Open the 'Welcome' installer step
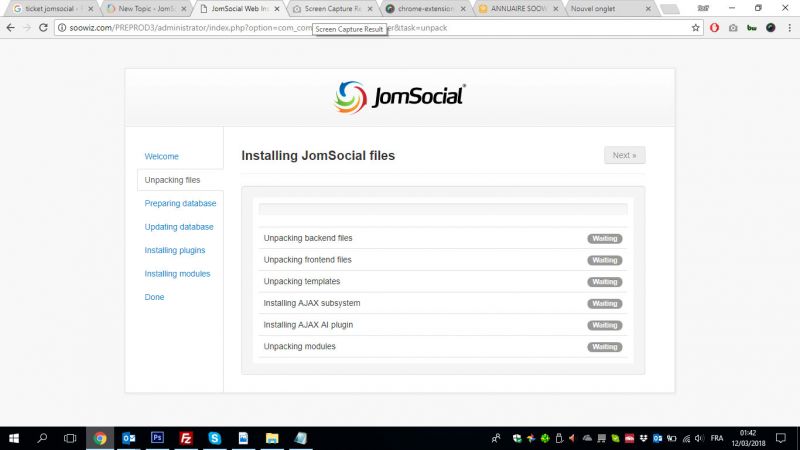The width and height of the screenshot is (800, 450). coord(161,156)
